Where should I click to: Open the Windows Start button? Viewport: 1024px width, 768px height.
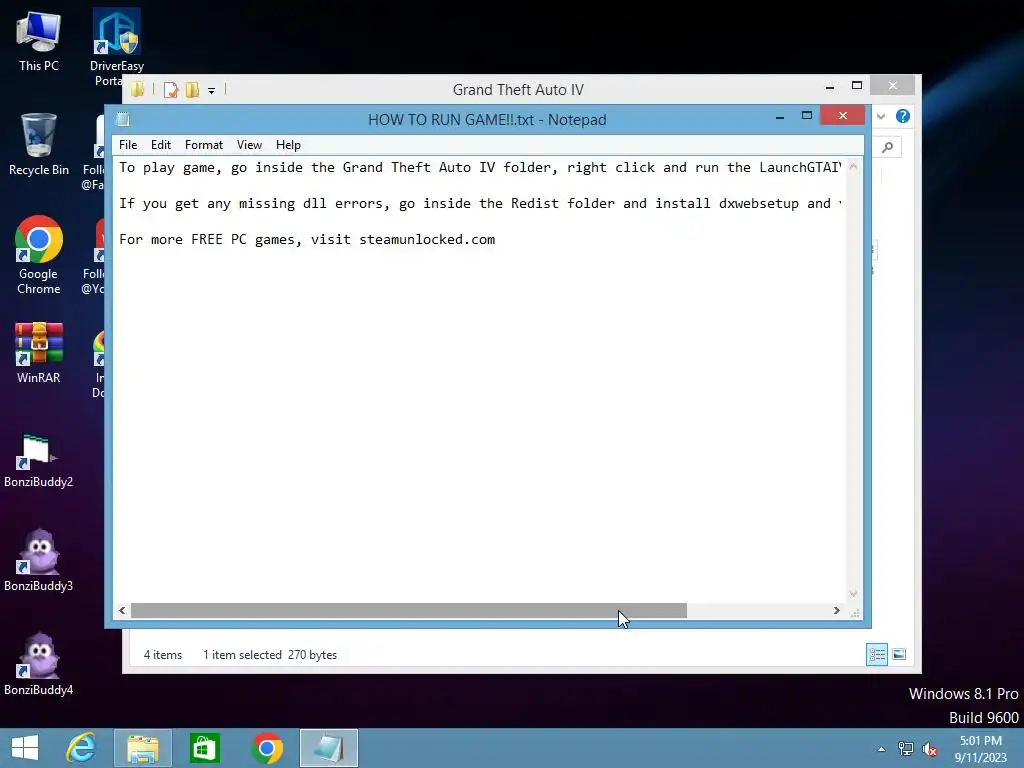pos(25,748)
